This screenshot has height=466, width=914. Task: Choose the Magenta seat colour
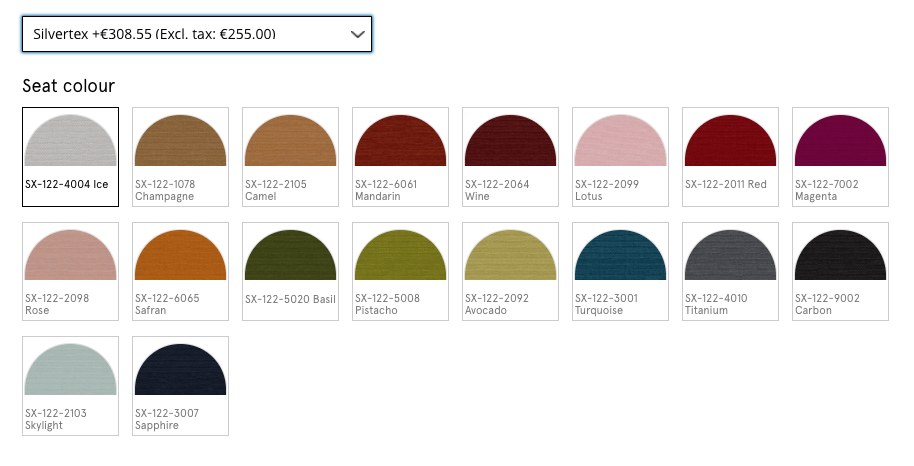(841, 157)
